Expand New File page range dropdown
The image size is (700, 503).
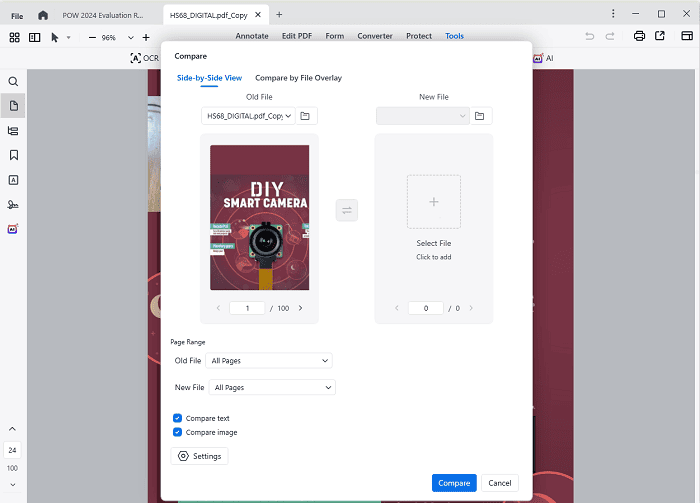point(271,387)
